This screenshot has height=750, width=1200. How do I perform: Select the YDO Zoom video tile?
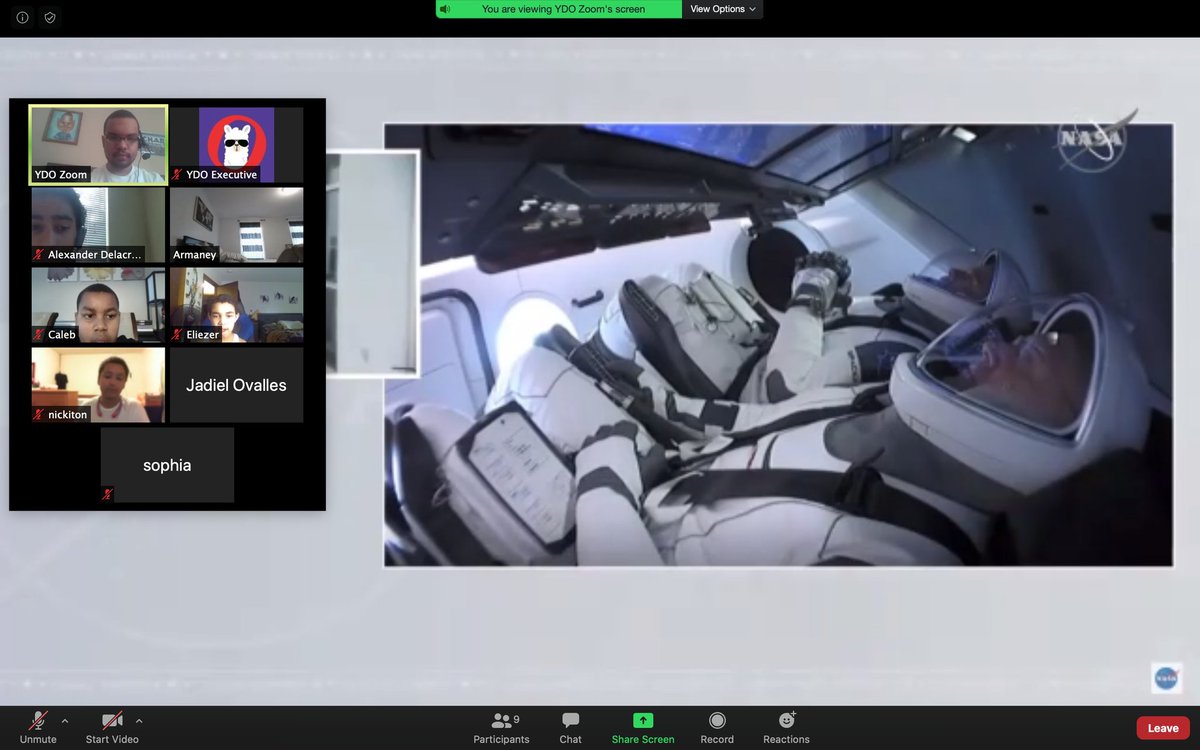tap(98, 145)
